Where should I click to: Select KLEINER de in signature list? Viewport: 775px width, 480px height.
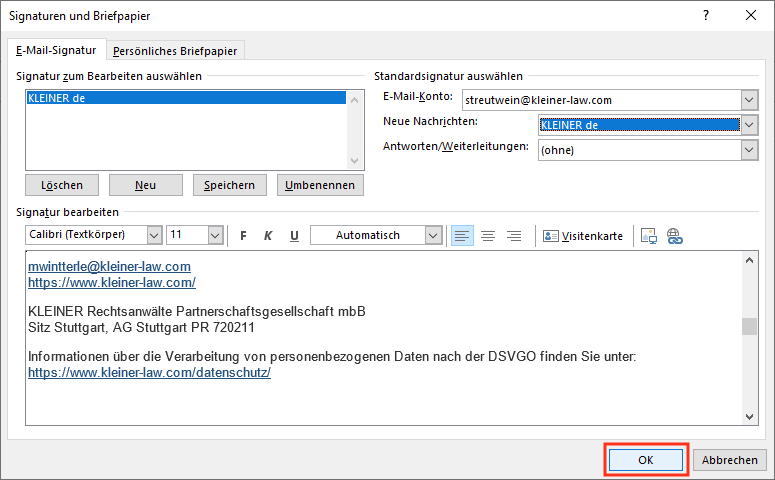click(x=57, y=98)
